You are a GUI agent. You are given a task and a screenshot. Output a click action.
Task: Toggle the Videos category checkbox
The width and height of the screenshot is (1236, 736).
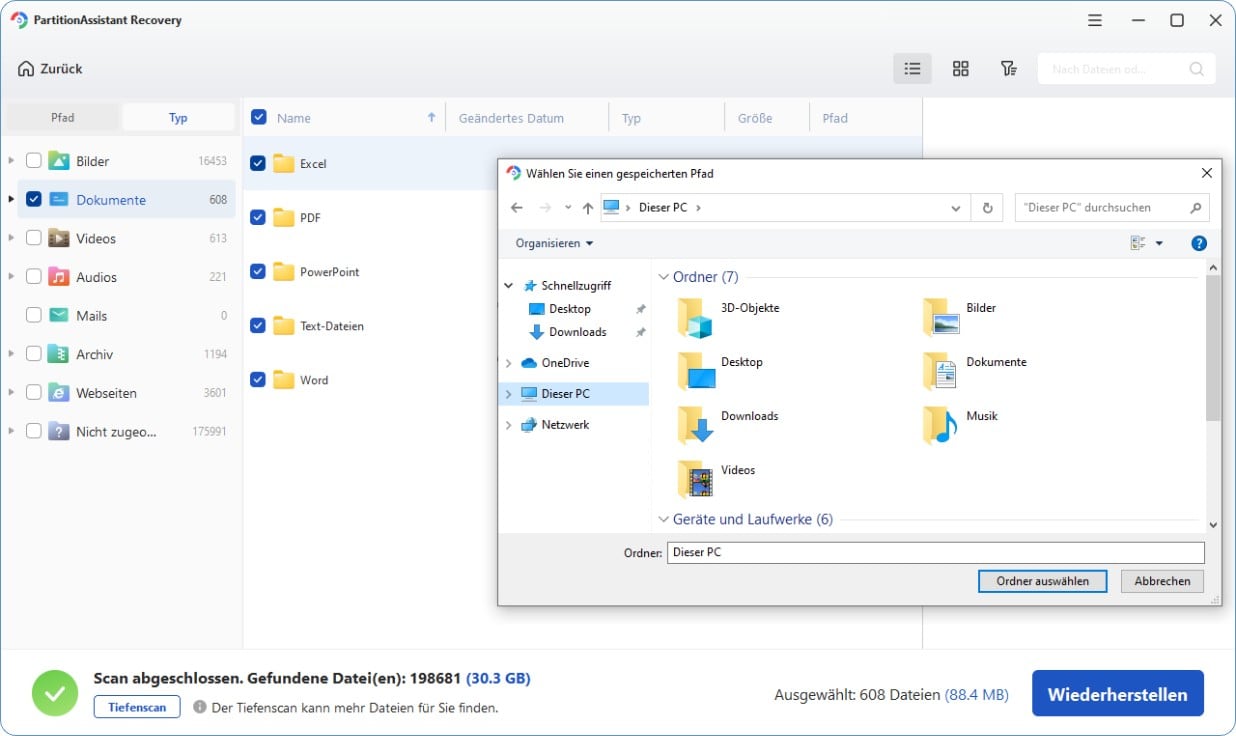34,238
